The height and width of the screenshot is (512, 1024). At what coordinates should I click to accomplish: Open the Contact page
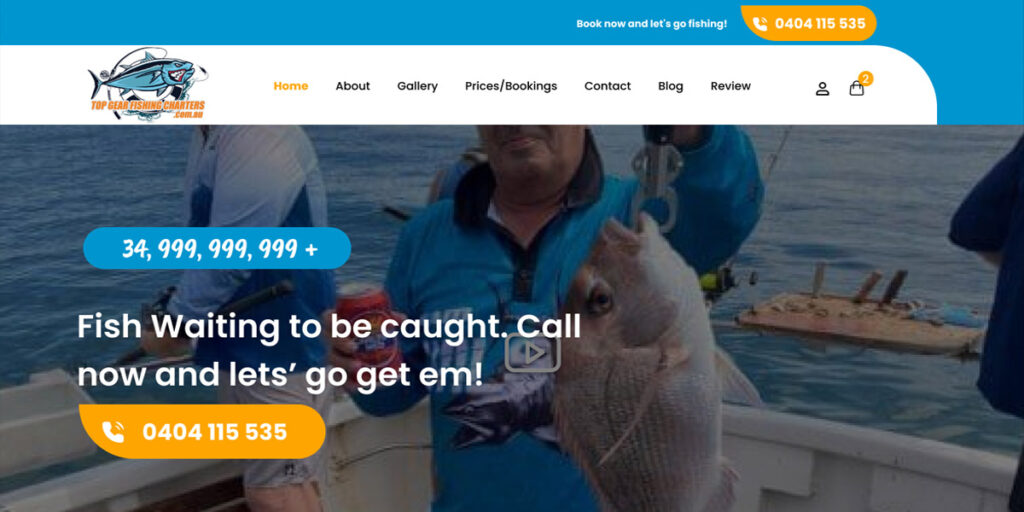607,86
